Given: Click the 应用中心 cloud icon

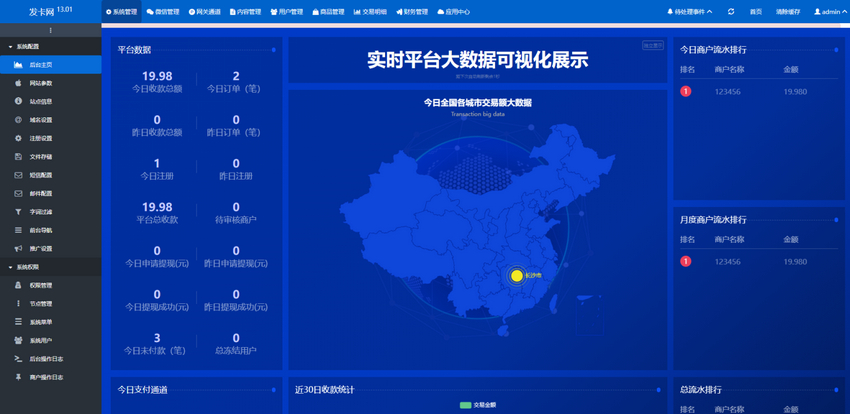Looking at the screenshot, I should tap(441, 12).
